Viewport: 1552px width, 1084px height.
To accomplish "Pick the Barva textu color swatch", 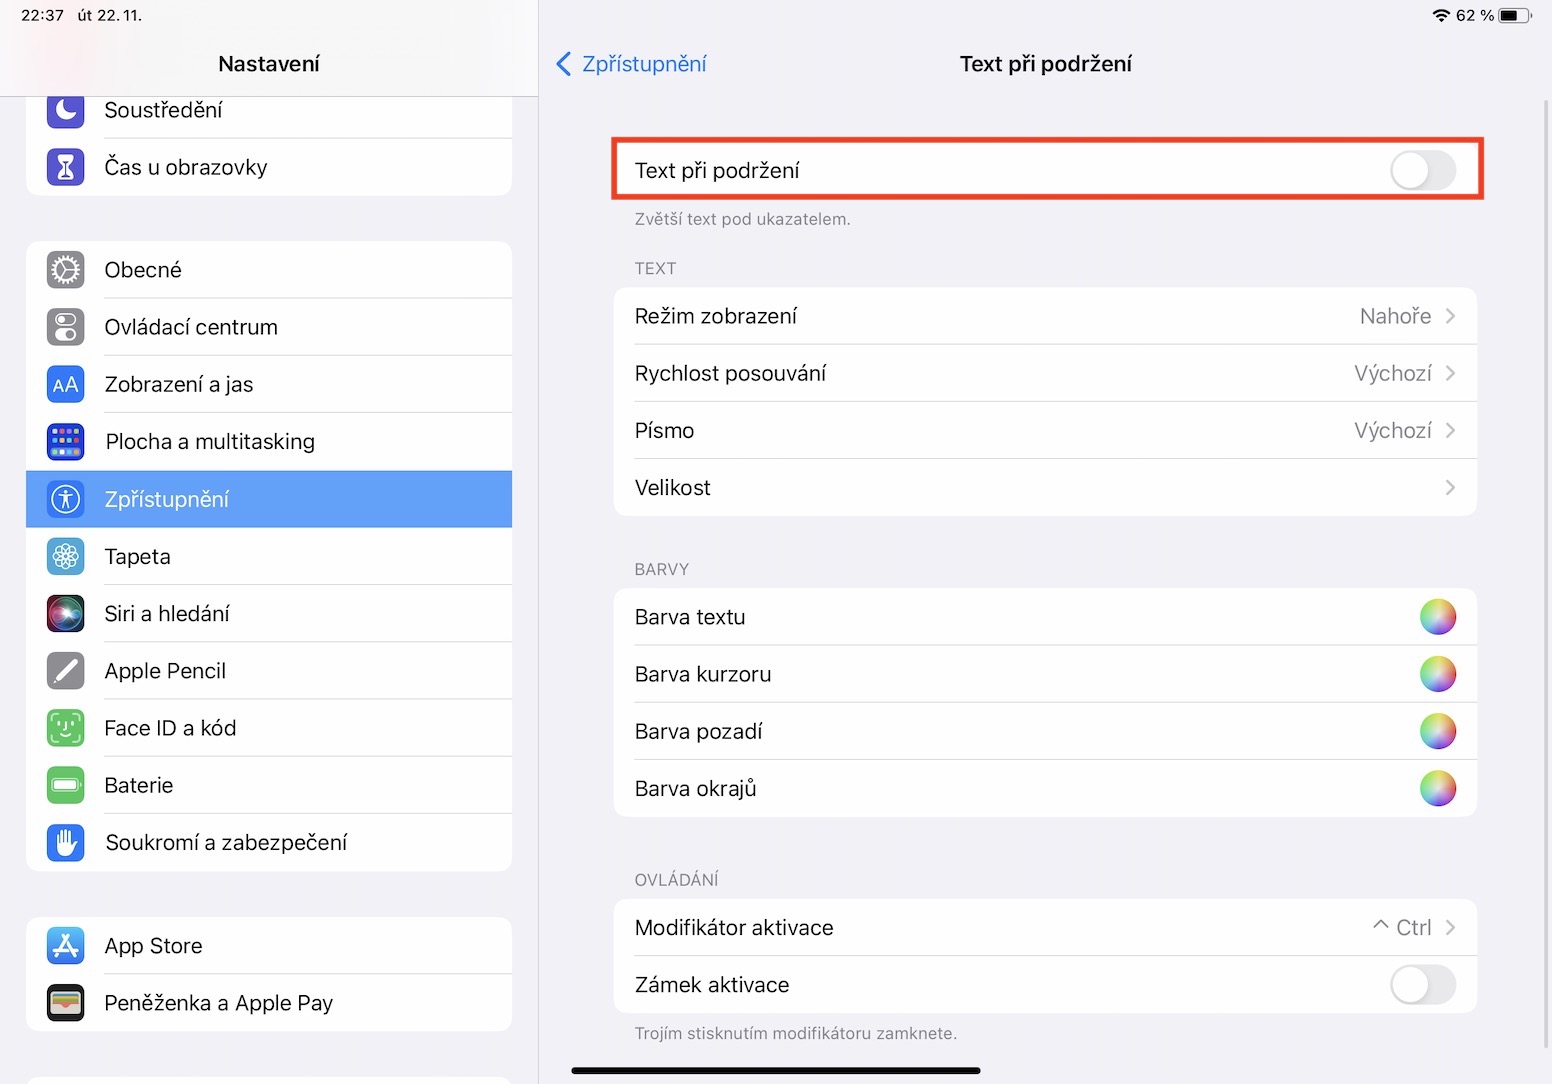I will [1437, 617].
